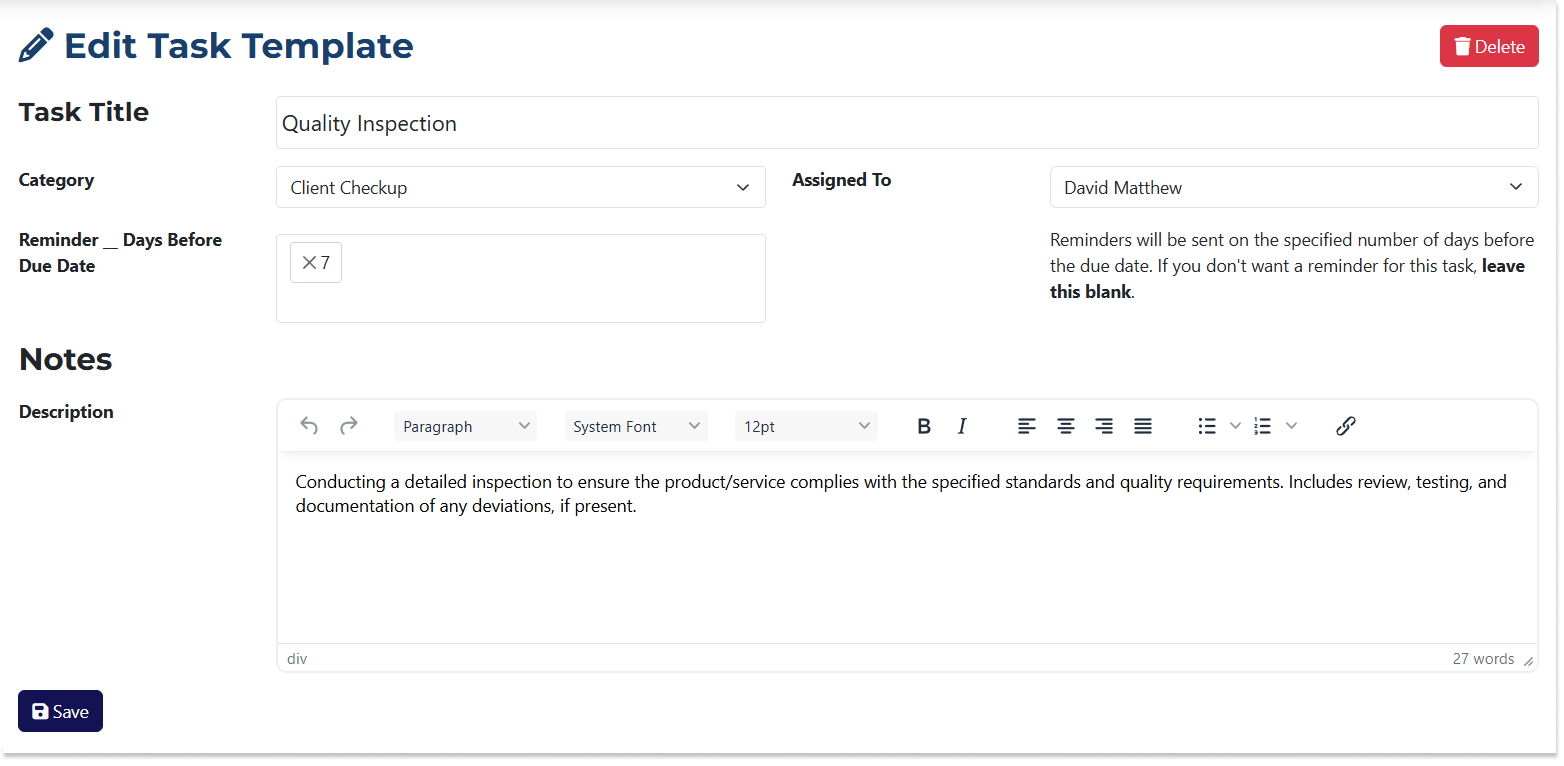Click the Save button

click(59, 711)
